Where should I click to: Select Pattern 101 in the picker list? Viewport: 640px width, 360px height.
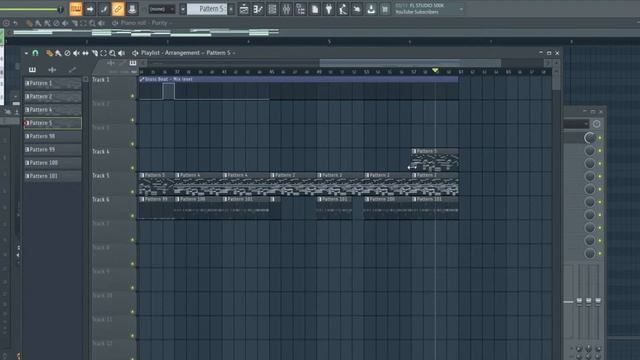[52, 176]
